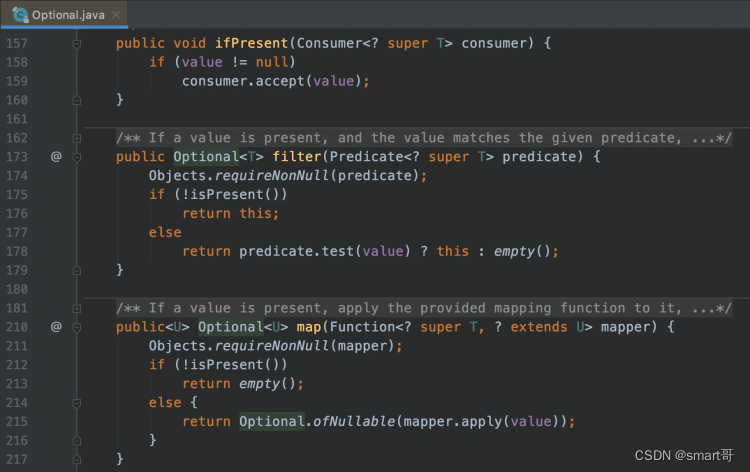Click highlighted Optional on line 215

(x=272, y=421)
